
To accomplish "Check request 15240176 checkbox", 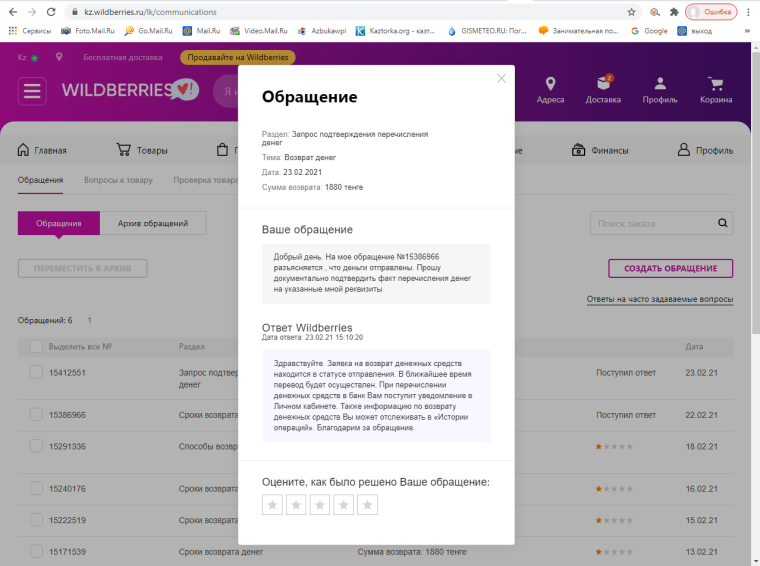I will coord(36,488).
